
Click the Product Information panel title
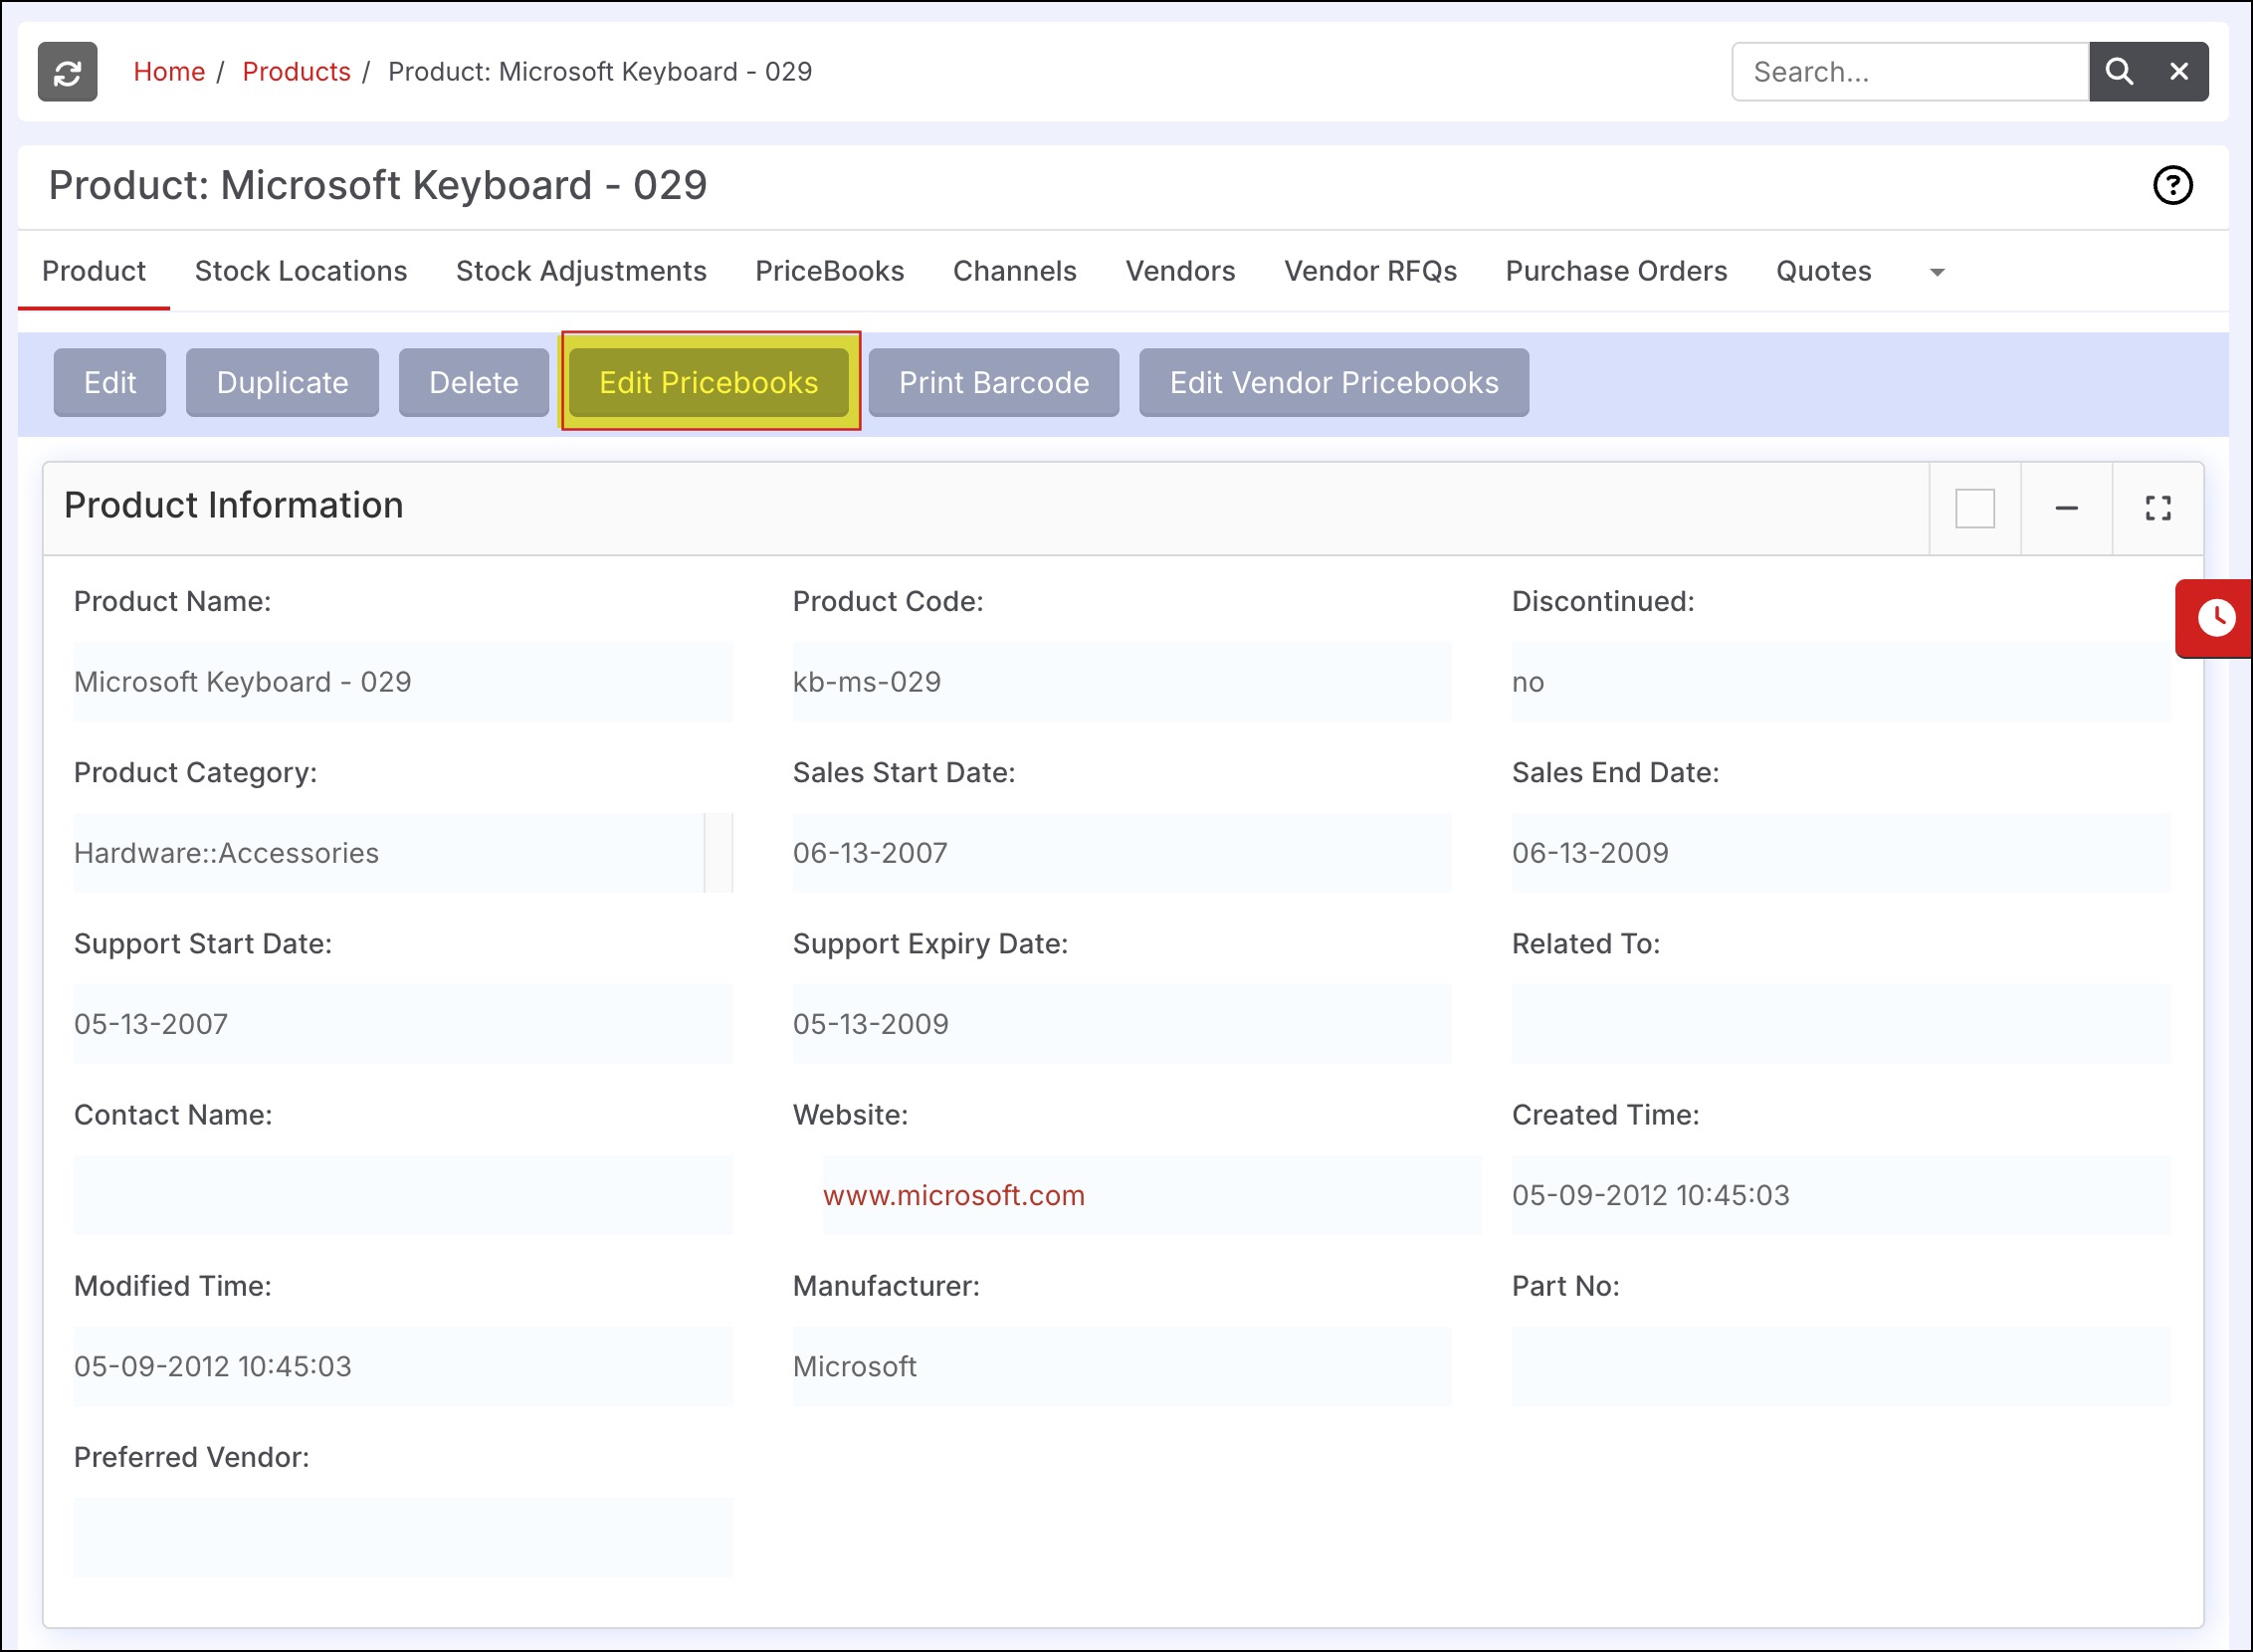tap(234, 505)
